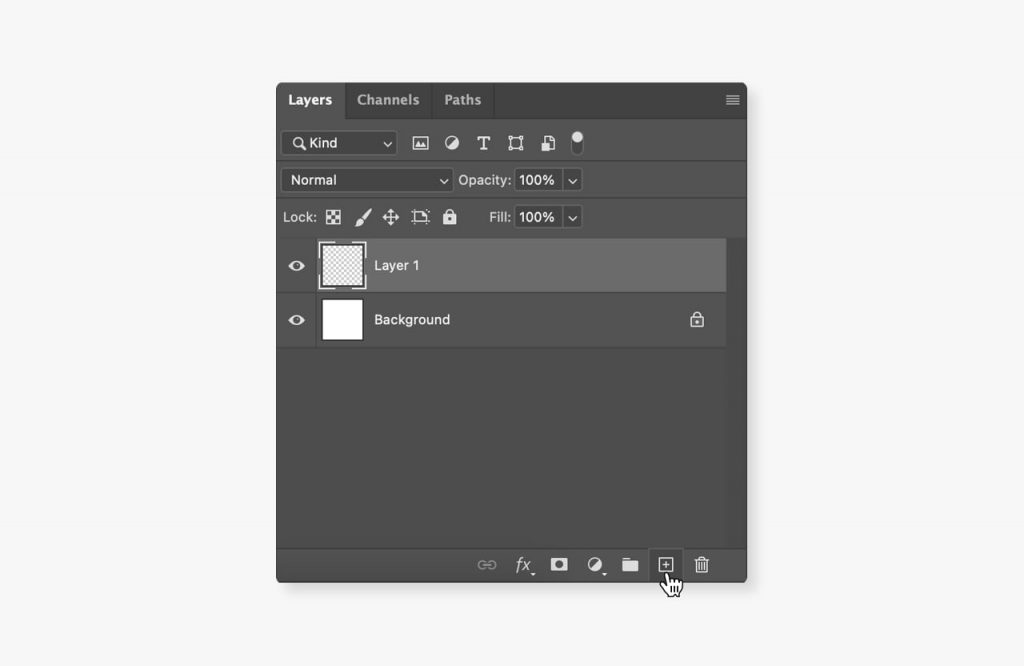This screenshot has width=1024, height=666.
Task: Open the blend mode dropdown
Action: pos(366,180)
